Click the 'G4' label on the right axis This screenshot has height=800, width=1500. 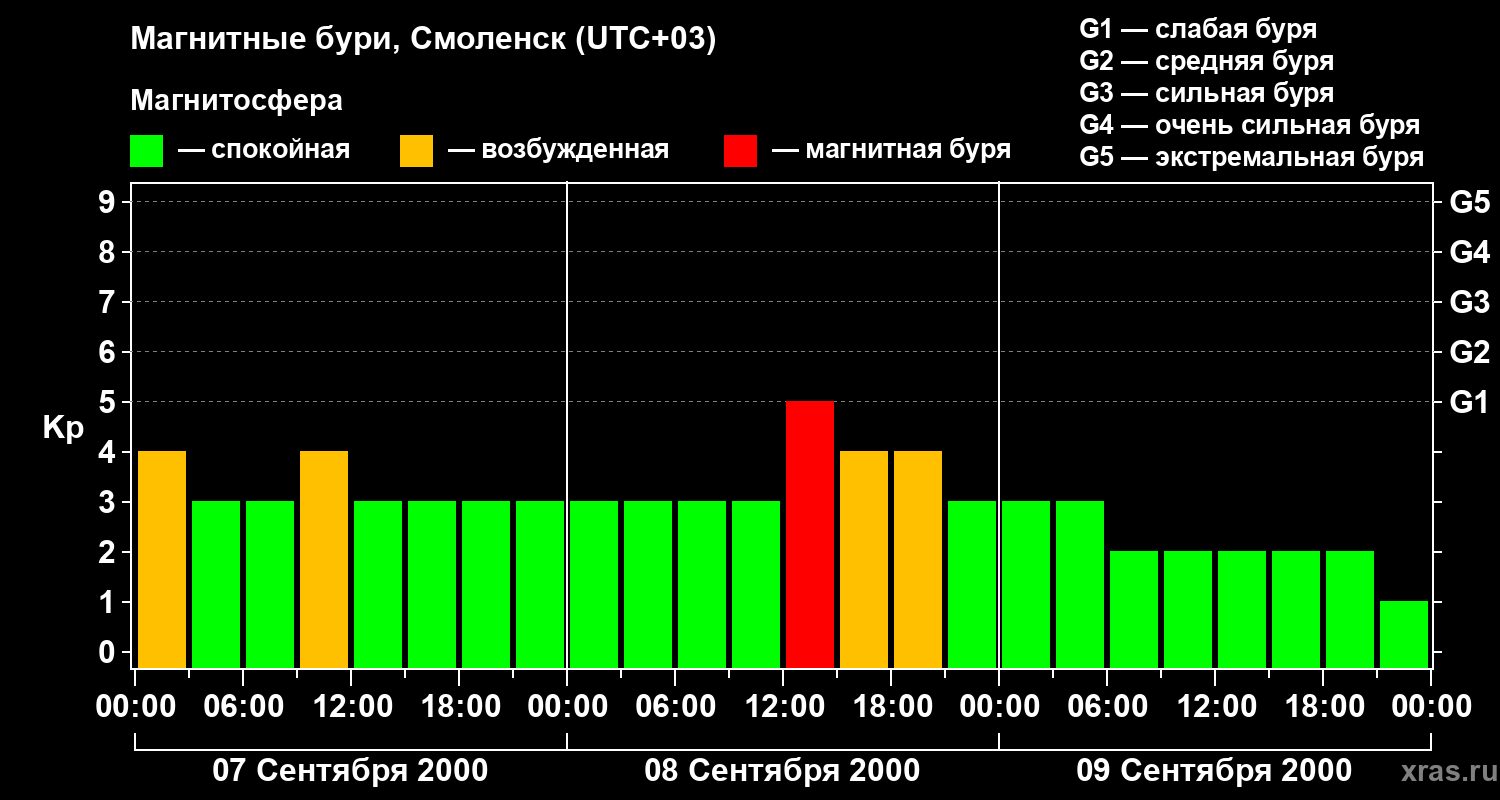point(1469,253)
